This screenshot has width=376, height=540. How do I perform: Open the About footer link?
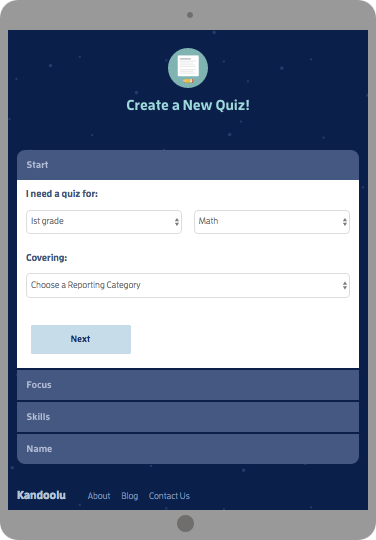(99, 496)
